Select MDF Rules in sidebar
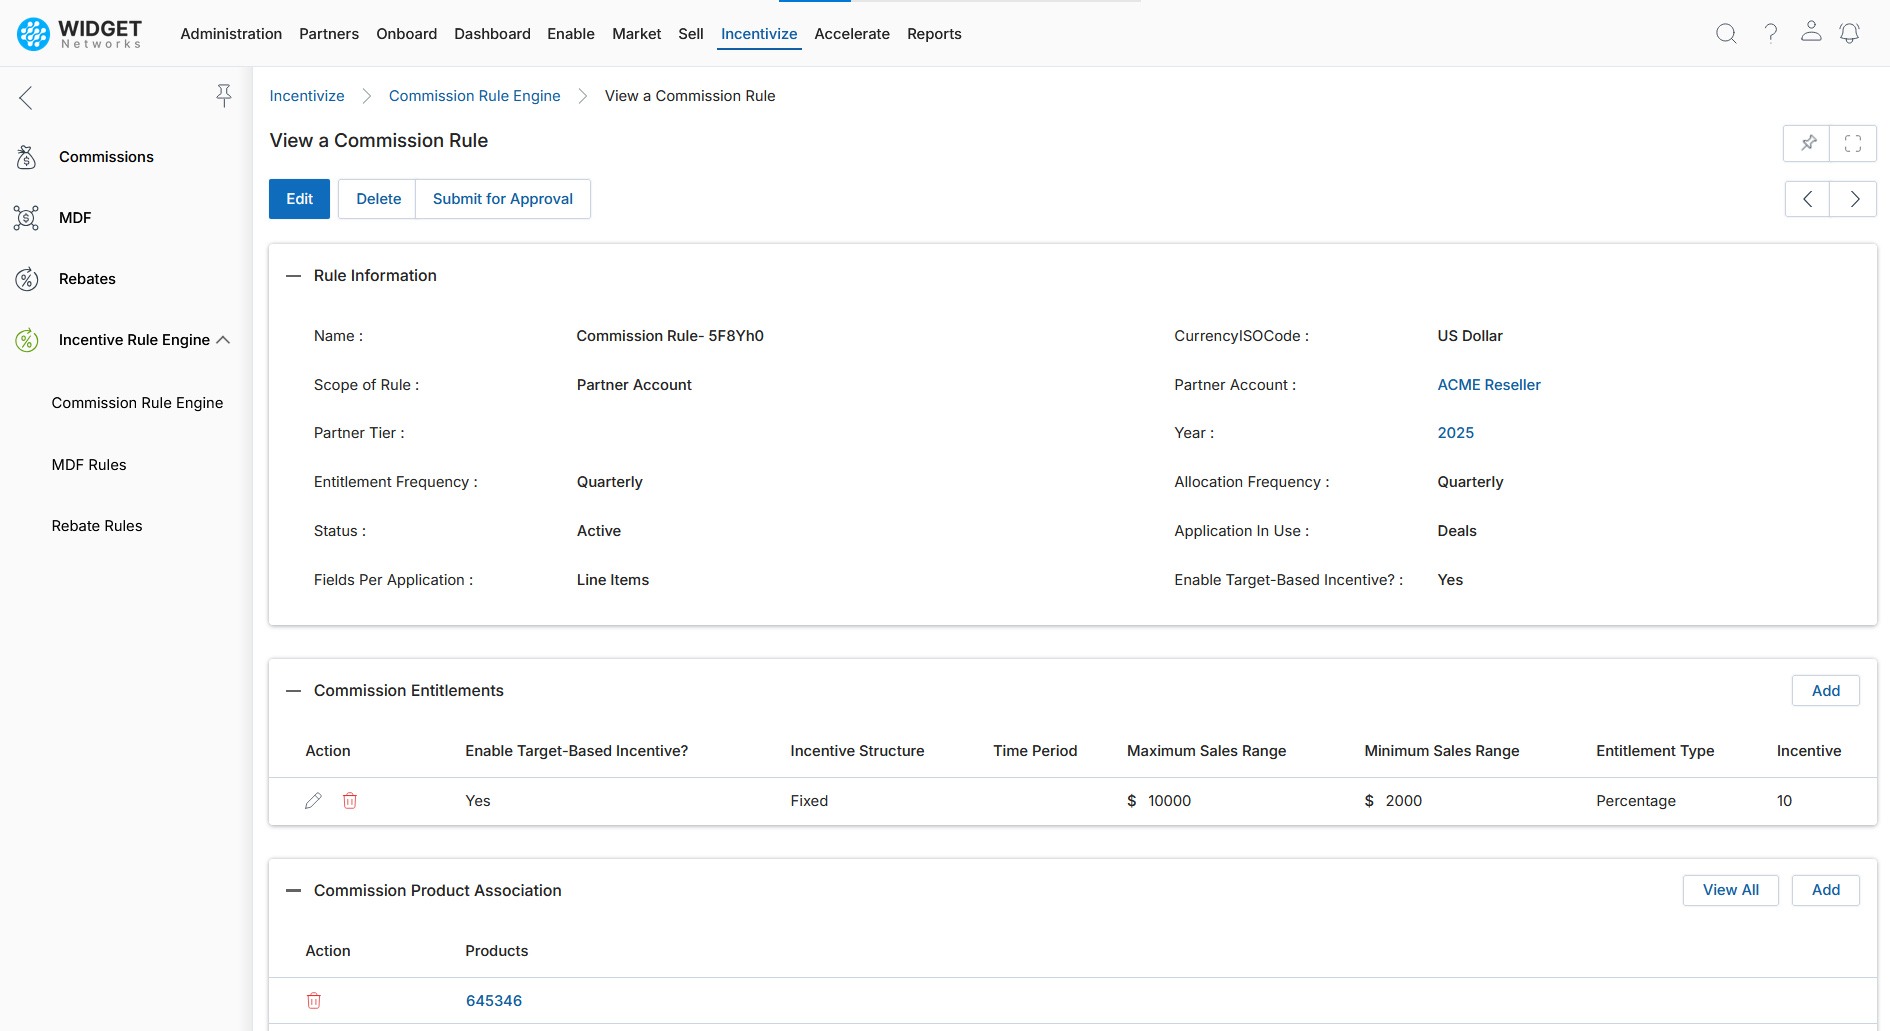This screenshot has height=1031, width=1890. pos(89,465)
